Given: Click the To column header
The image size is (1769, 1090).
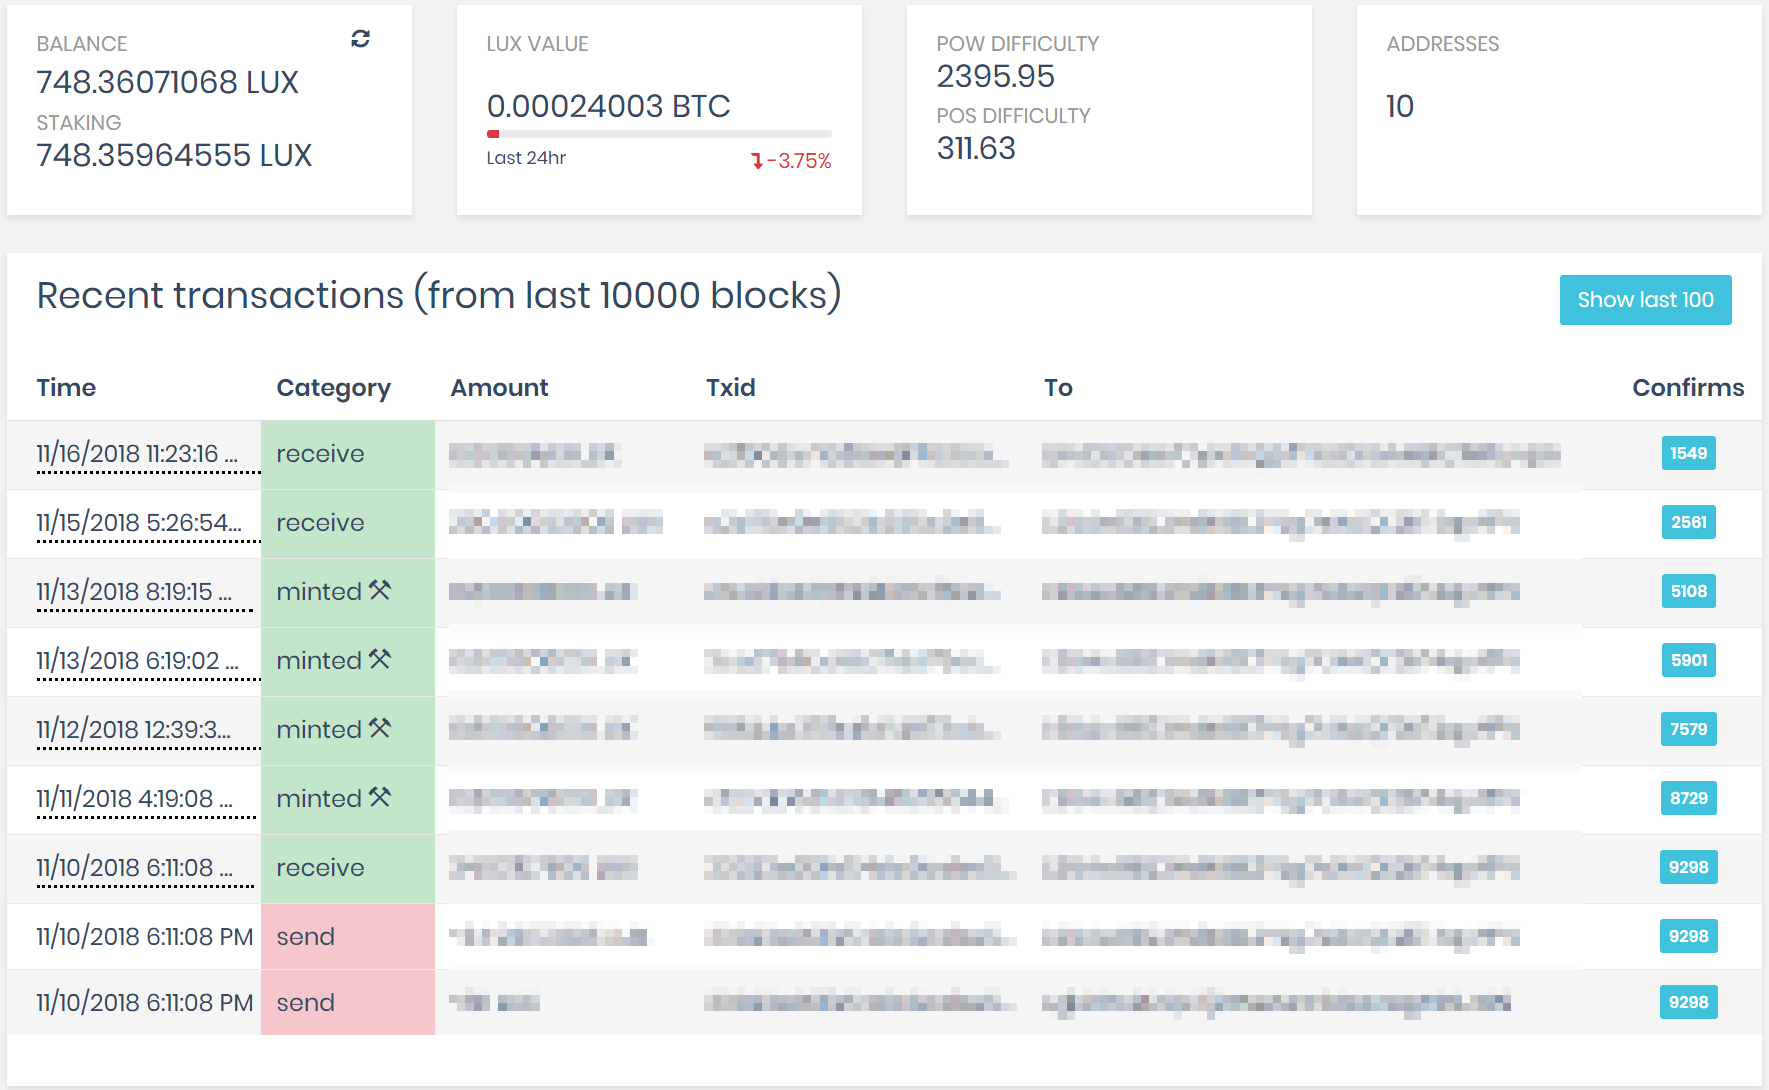Looking at the screenshot, I should [1058, 388].
